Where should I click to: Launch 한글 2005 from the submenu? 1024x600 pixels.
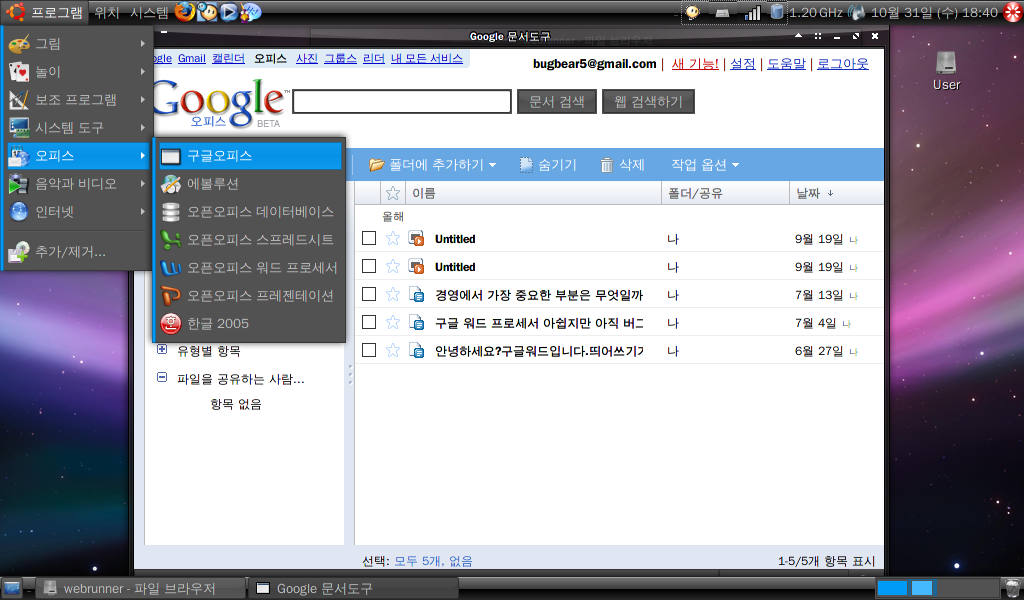click(250, 324)
